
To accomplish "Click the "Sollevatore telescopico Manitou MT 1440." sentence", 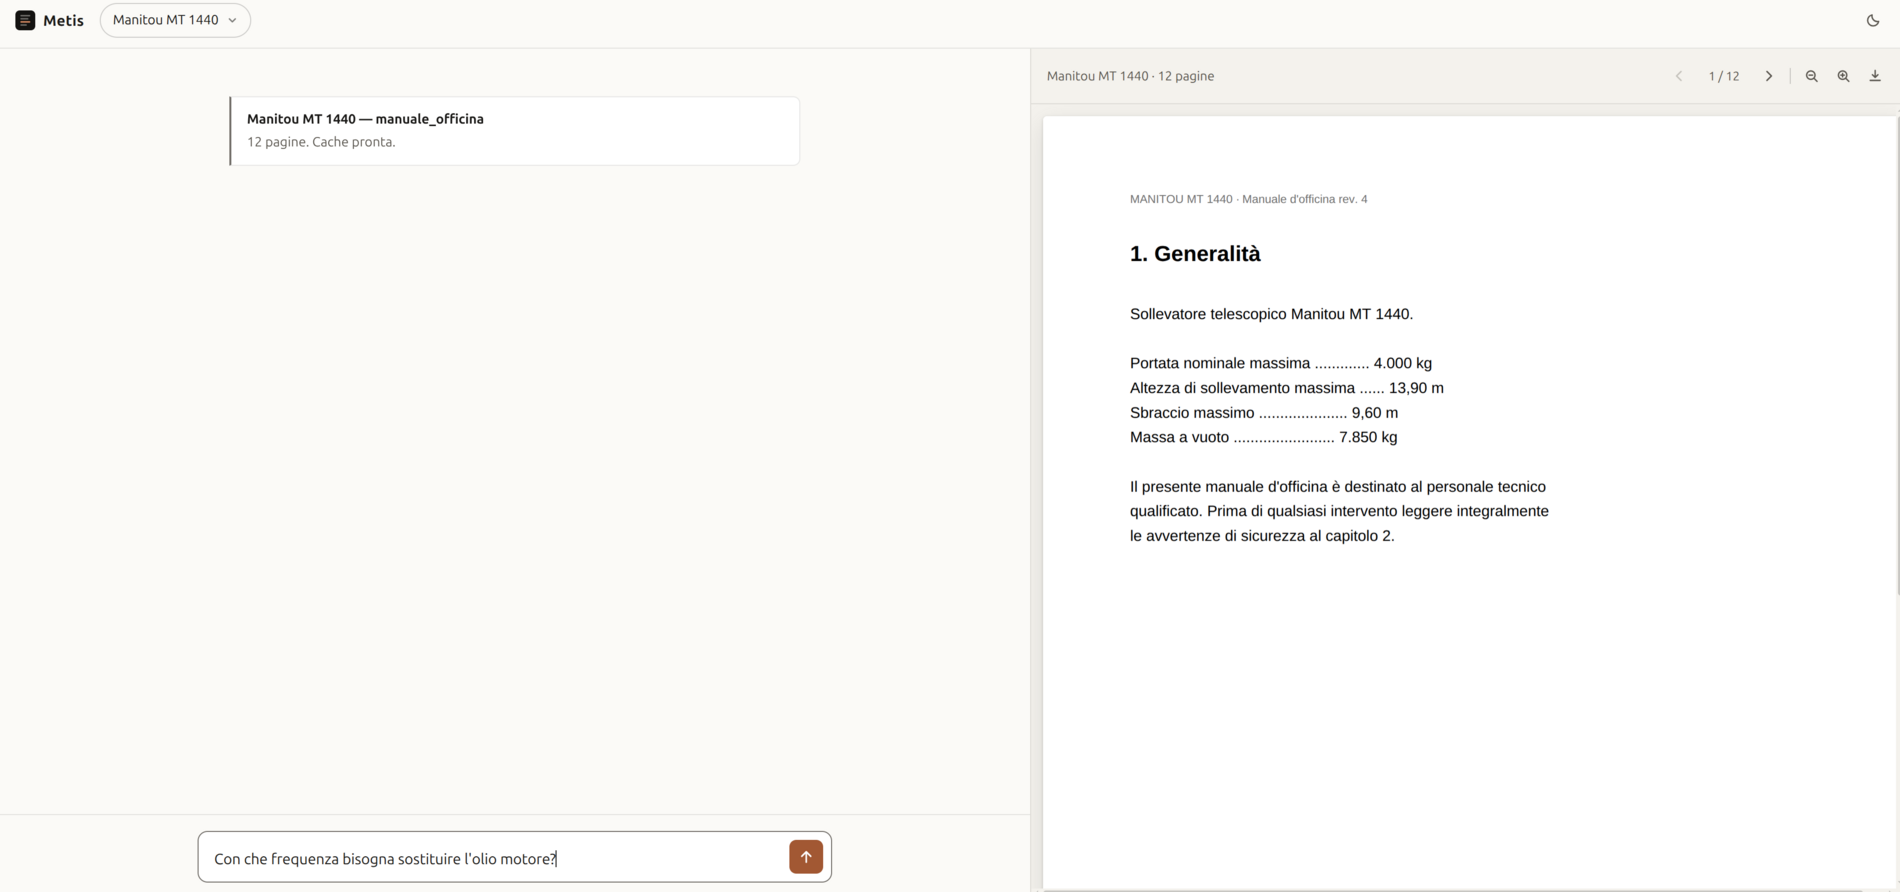I will [x=1272, y=314].
